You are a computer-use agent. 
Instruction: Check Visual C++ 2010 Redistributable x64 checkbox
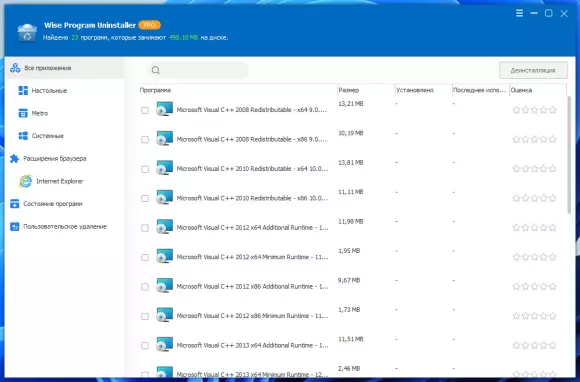[x=145, y=169]
